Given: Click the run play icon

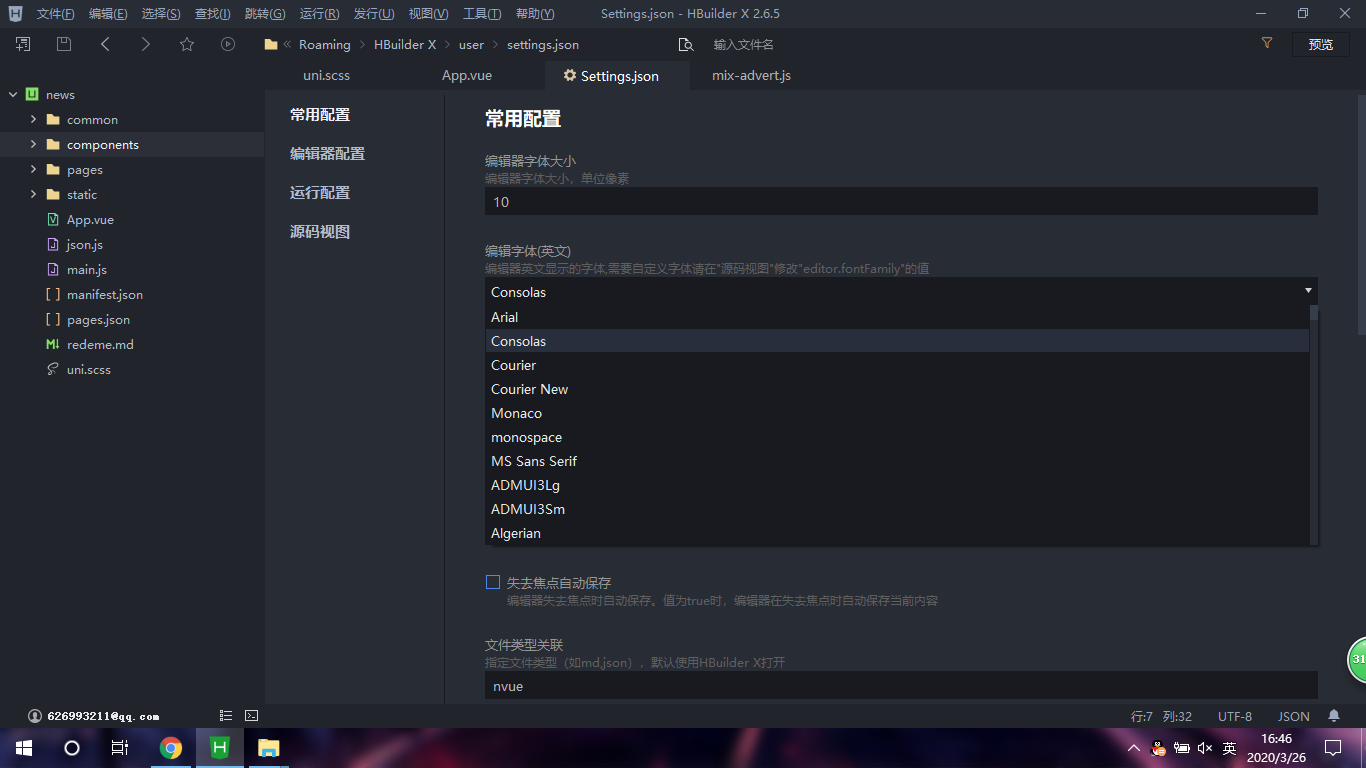Looking at the screenshot, I should tap(228, 44).
